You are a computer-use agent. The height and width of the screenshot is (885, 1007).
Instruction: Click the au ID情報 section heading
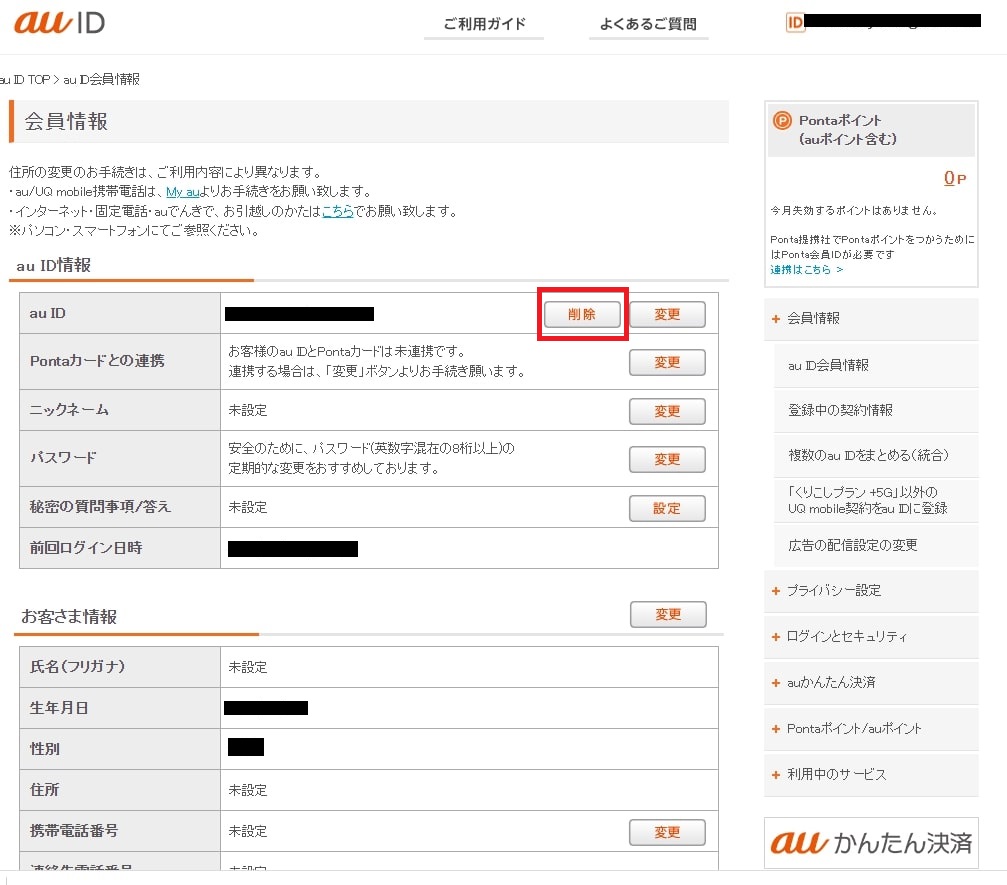pyautogui.click(x=54, y=265)
